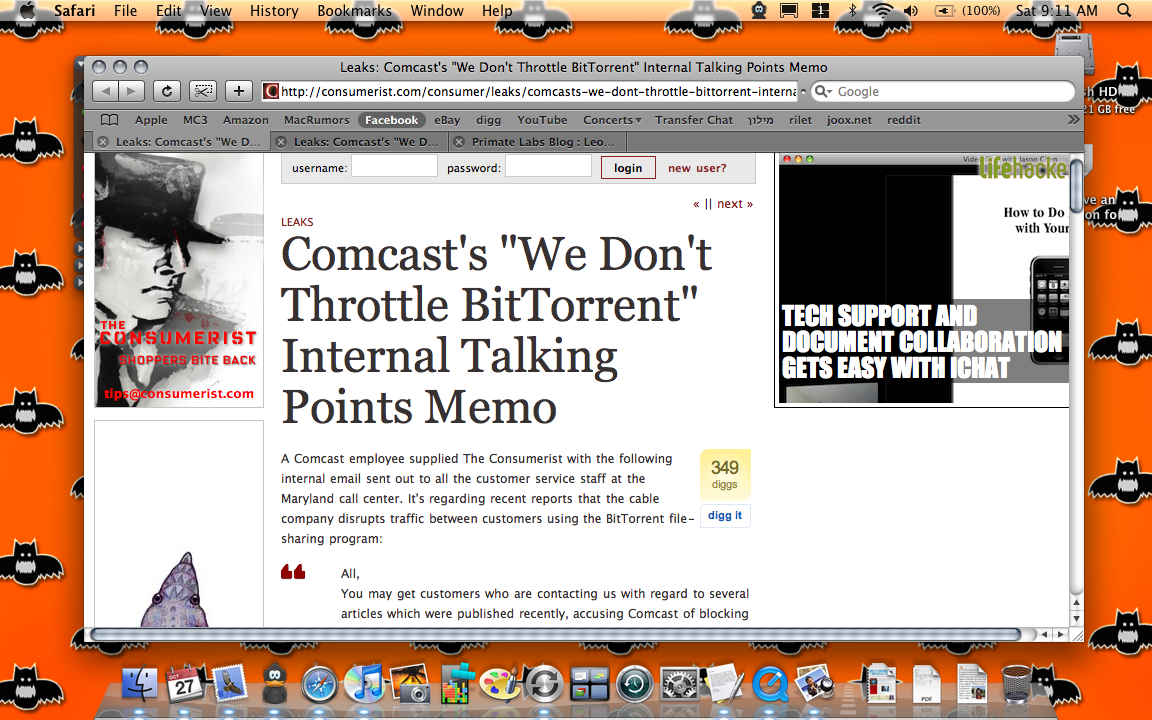Click the vertical scroll down arrow
1152x720 pixels.
[1076, 618]
